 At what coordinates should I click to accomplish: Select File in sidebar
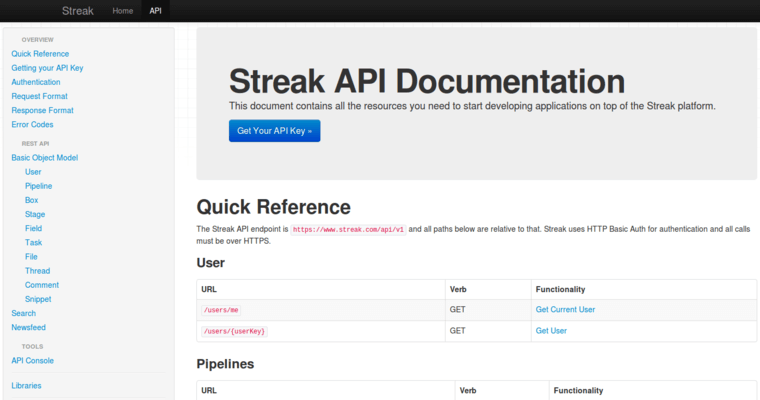click(x=31, y=256)
